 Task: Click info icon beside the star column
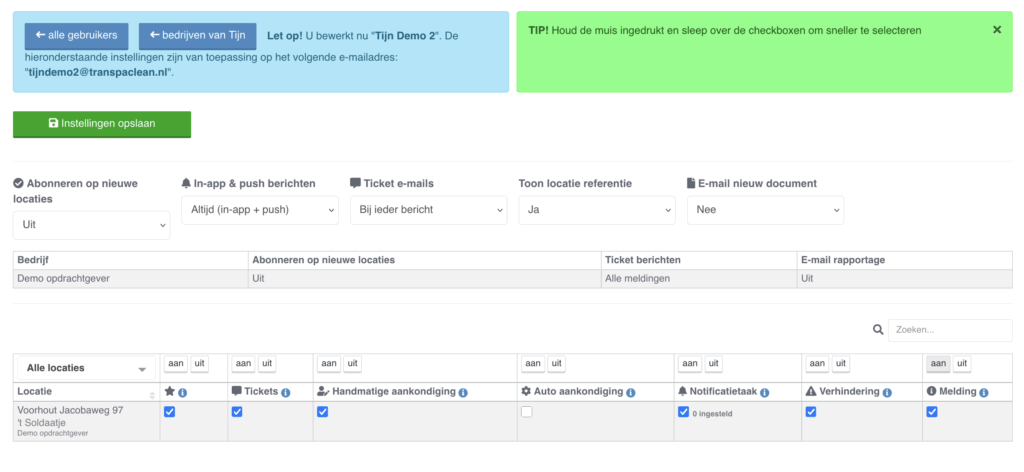coord(183,392)
